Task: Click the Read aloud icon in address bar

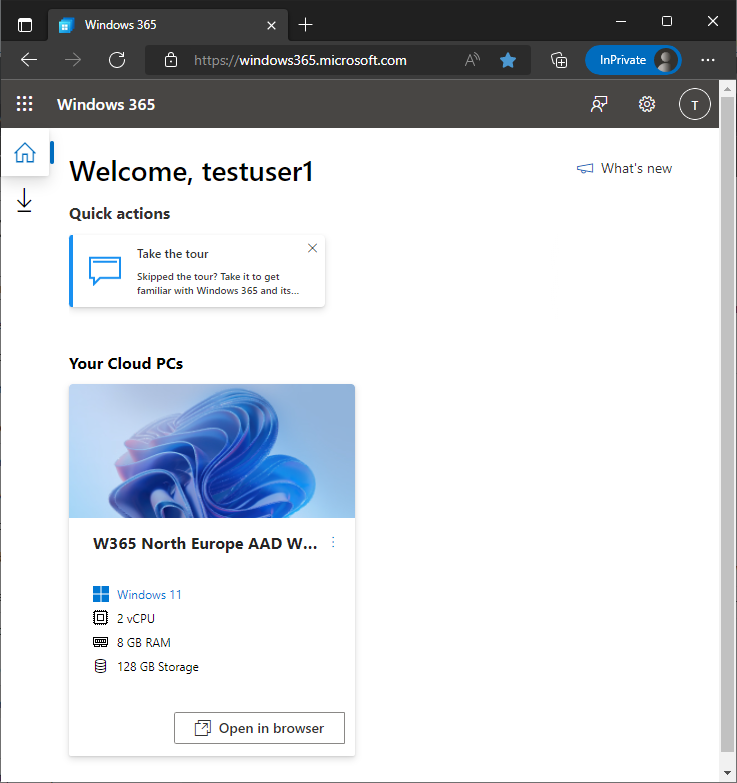Action: (472, 60)
